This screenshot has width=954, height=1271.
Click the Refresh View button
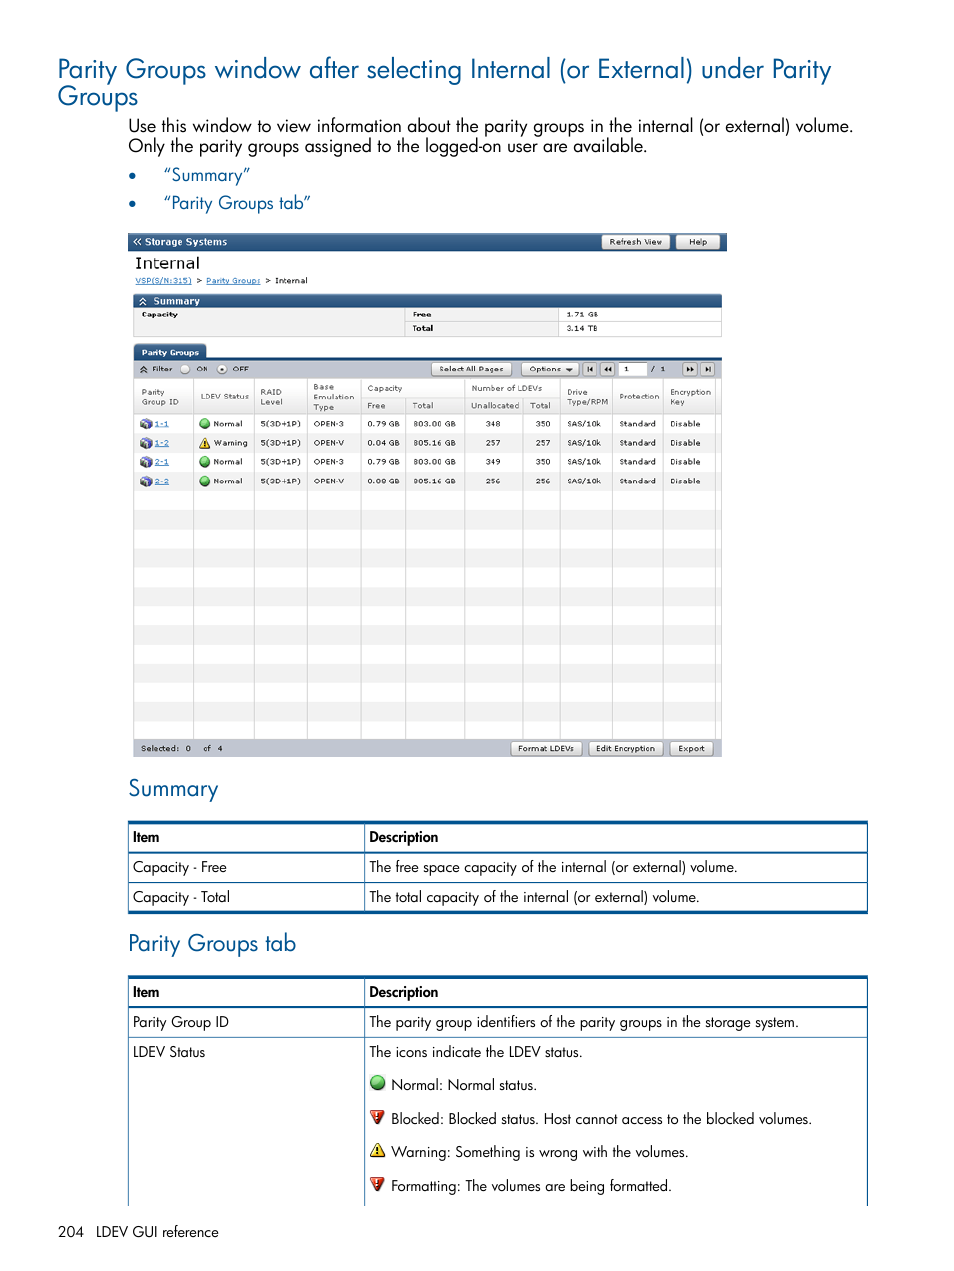point(636,242)
